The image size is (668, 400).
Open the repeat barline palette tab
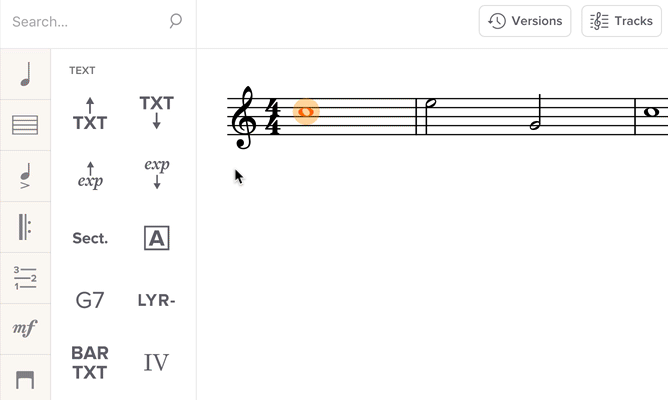point(25,227)
